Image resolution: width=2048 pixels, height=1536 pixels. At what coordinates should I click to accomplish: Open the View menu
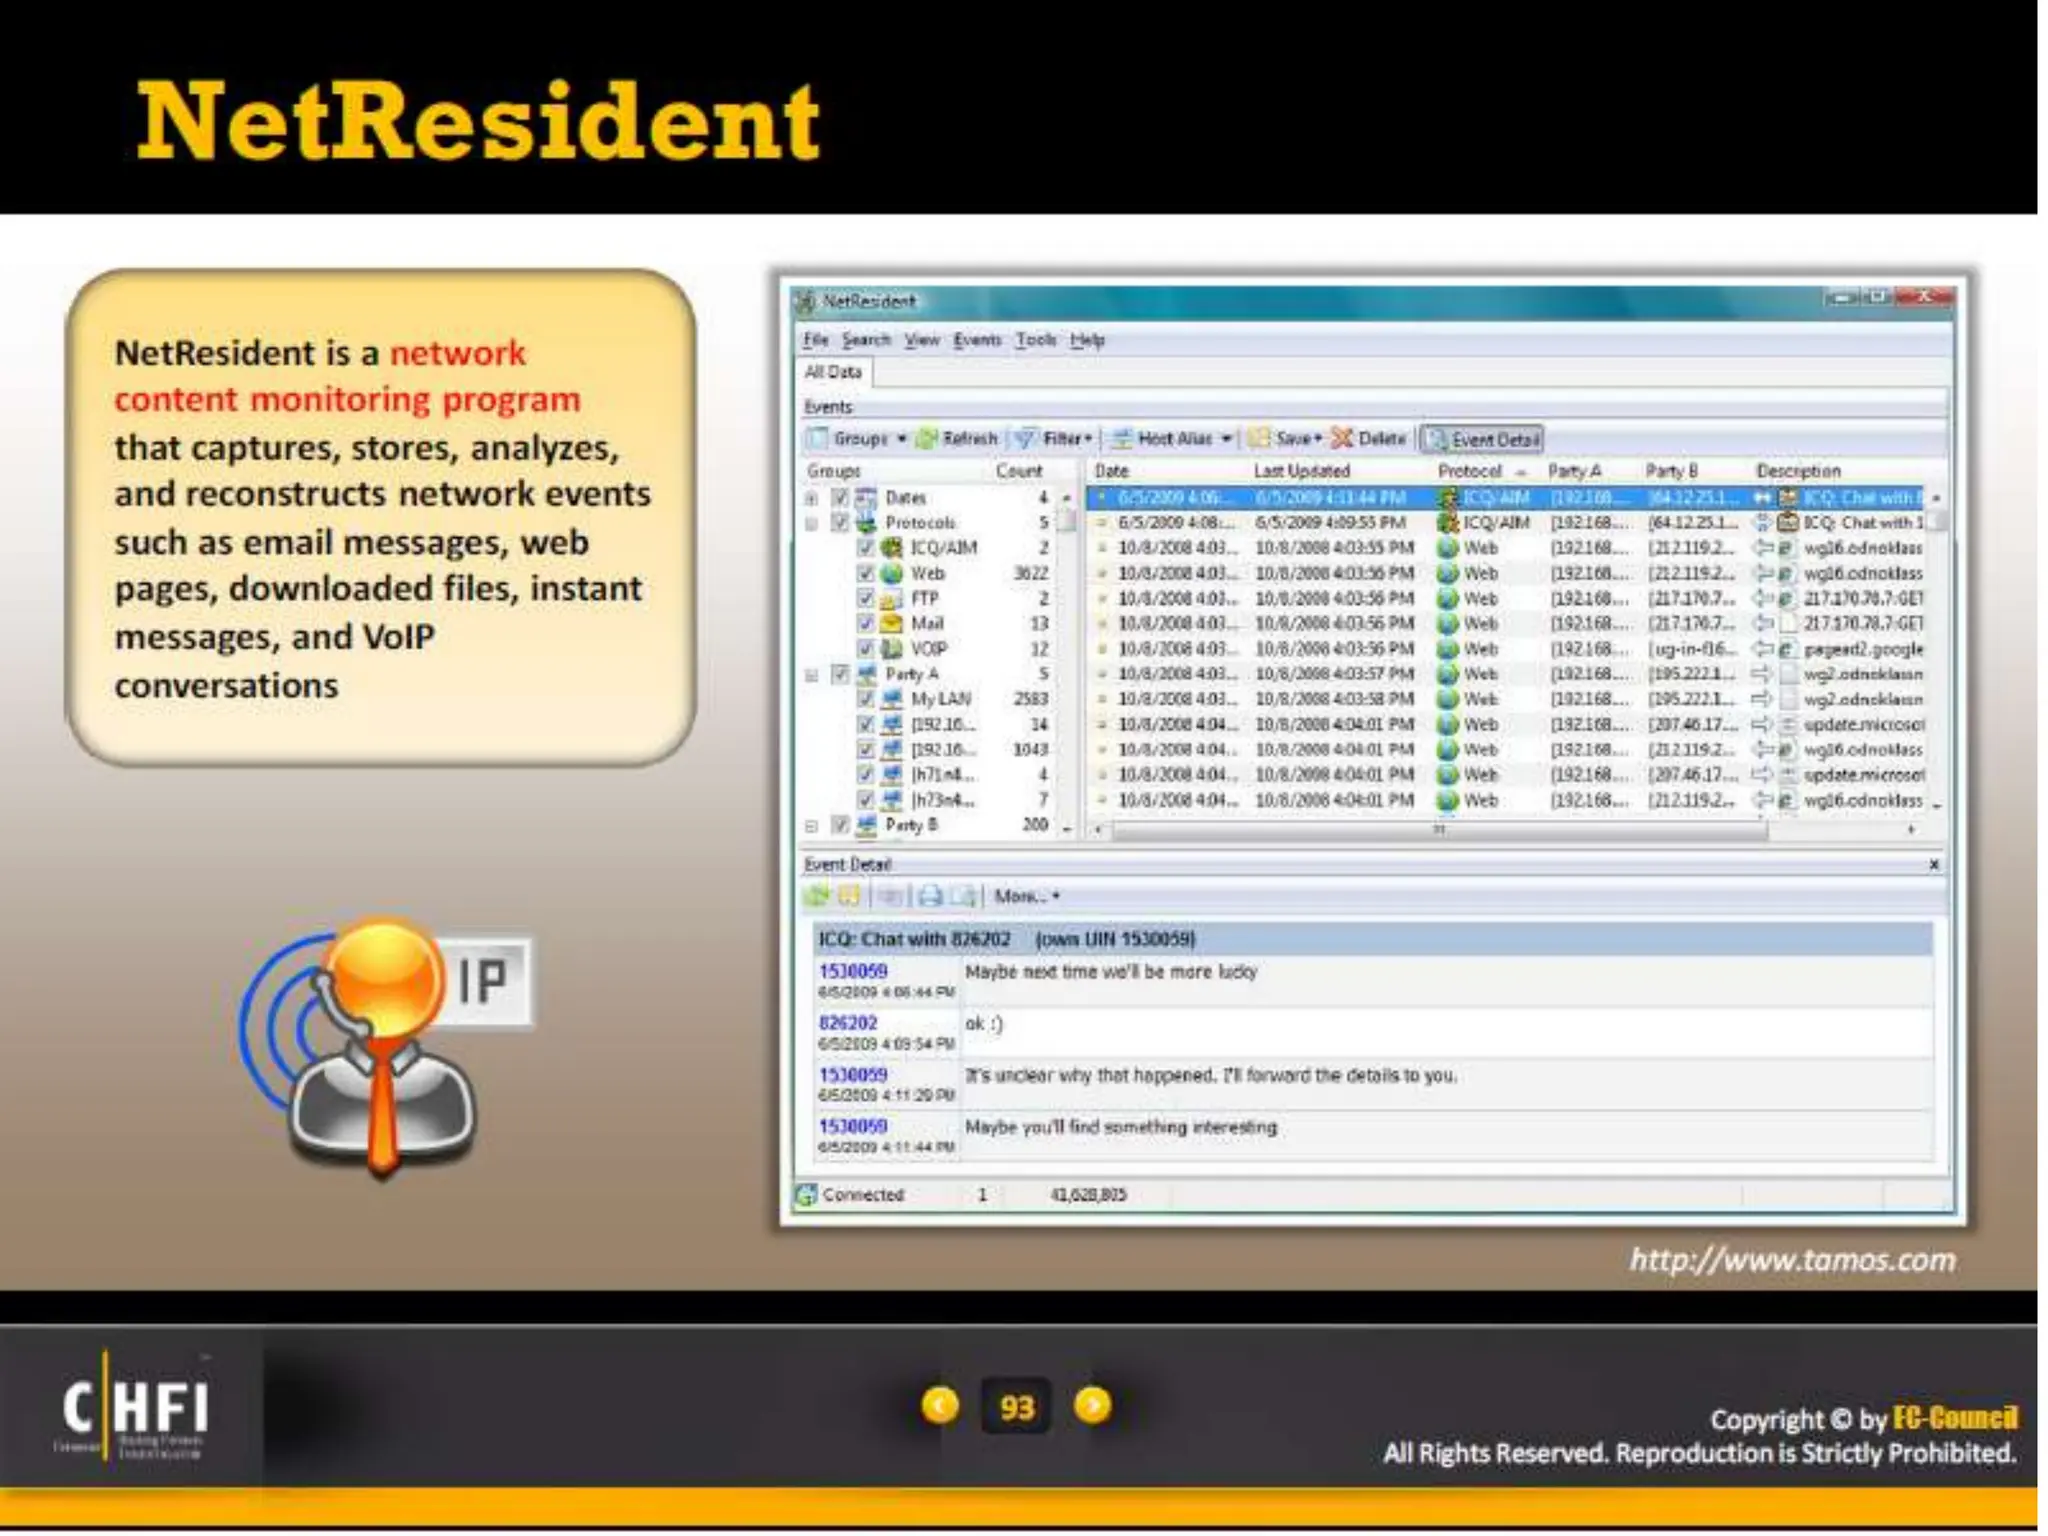point(922,340)
